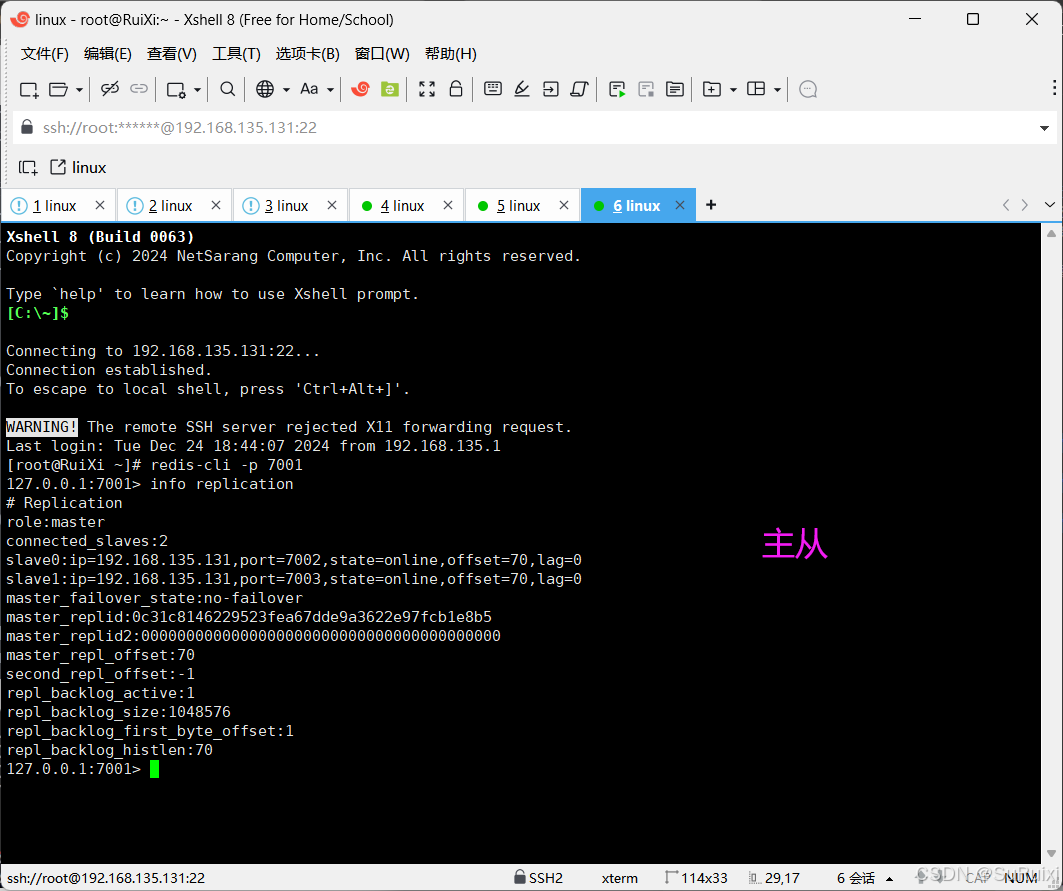The image size is (1063, 891).
Task: Click the tab layout arrangement icon
Action: click(756, 89)
